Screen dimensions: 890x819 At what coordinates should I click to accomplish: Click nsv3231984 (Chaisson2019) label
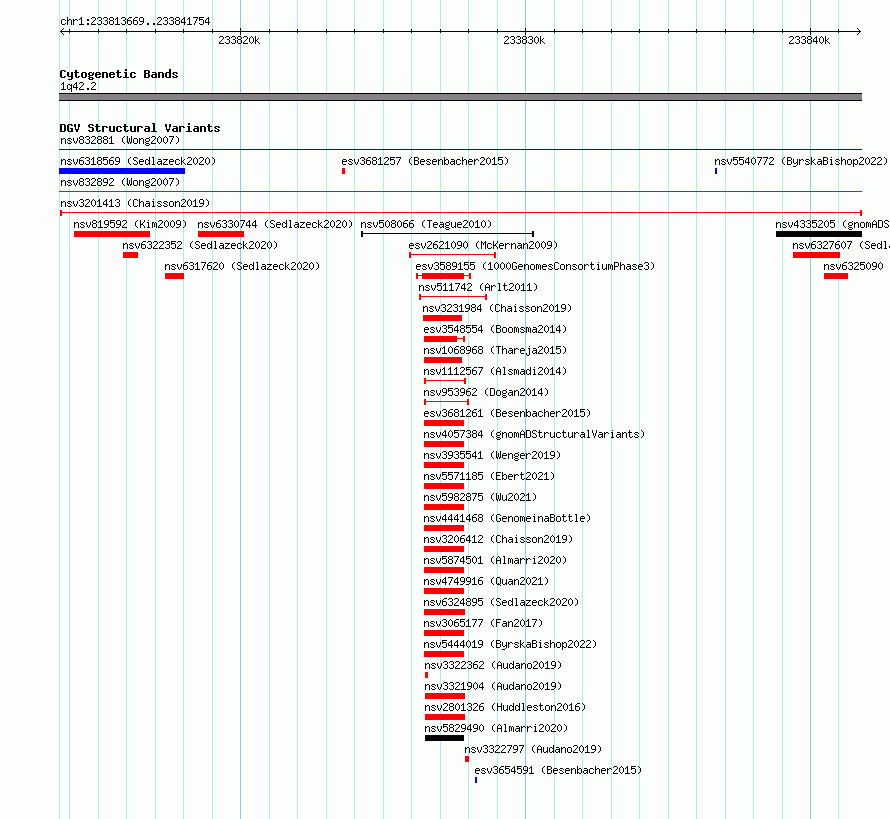tap(497, 308)
